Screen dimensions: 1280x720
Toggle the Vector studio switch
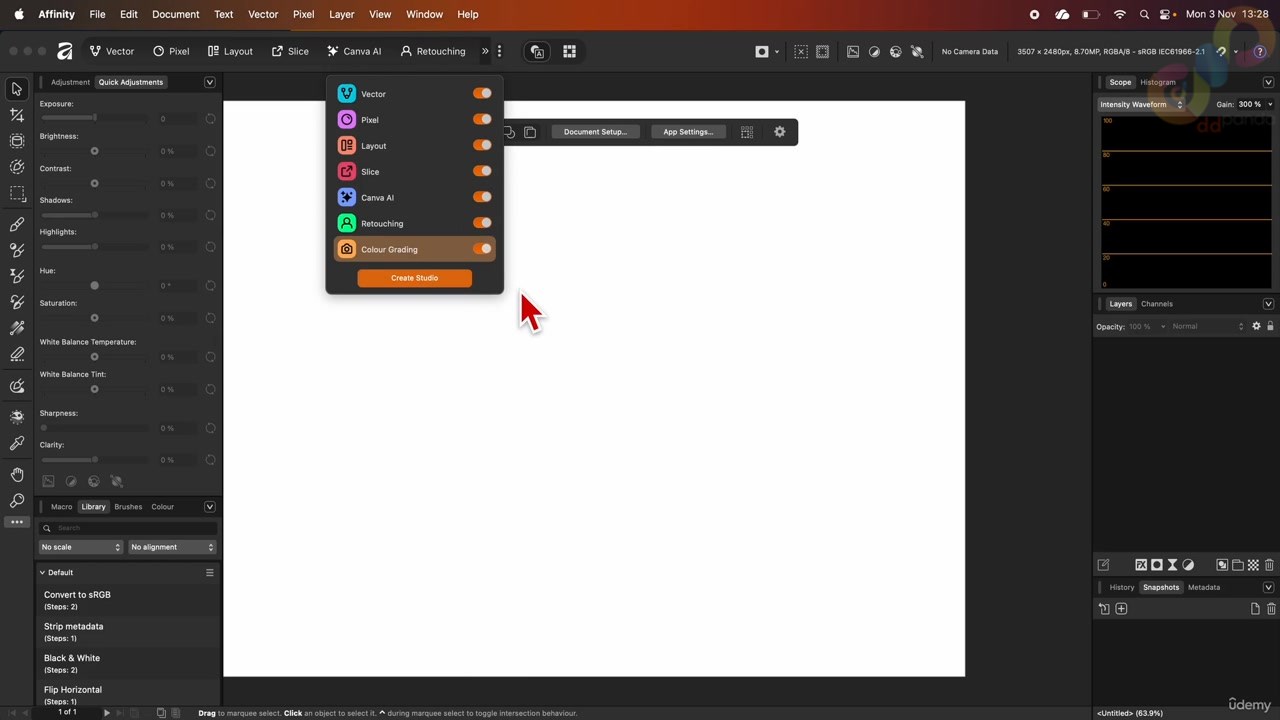click(x=483, y=93)
